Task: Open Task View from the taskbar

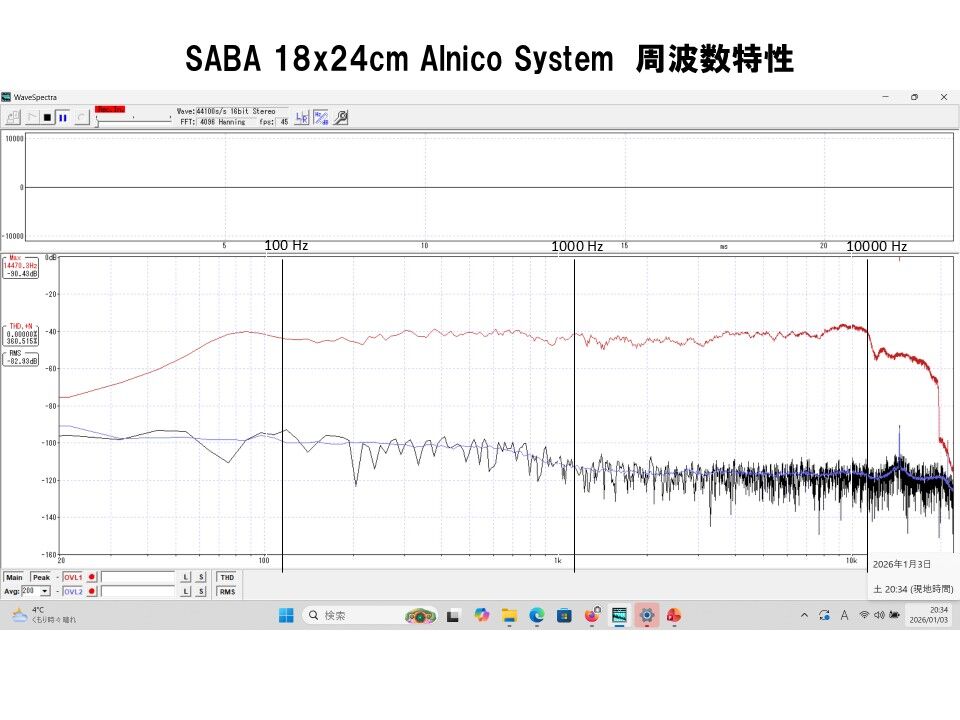Action: (453, 615)
